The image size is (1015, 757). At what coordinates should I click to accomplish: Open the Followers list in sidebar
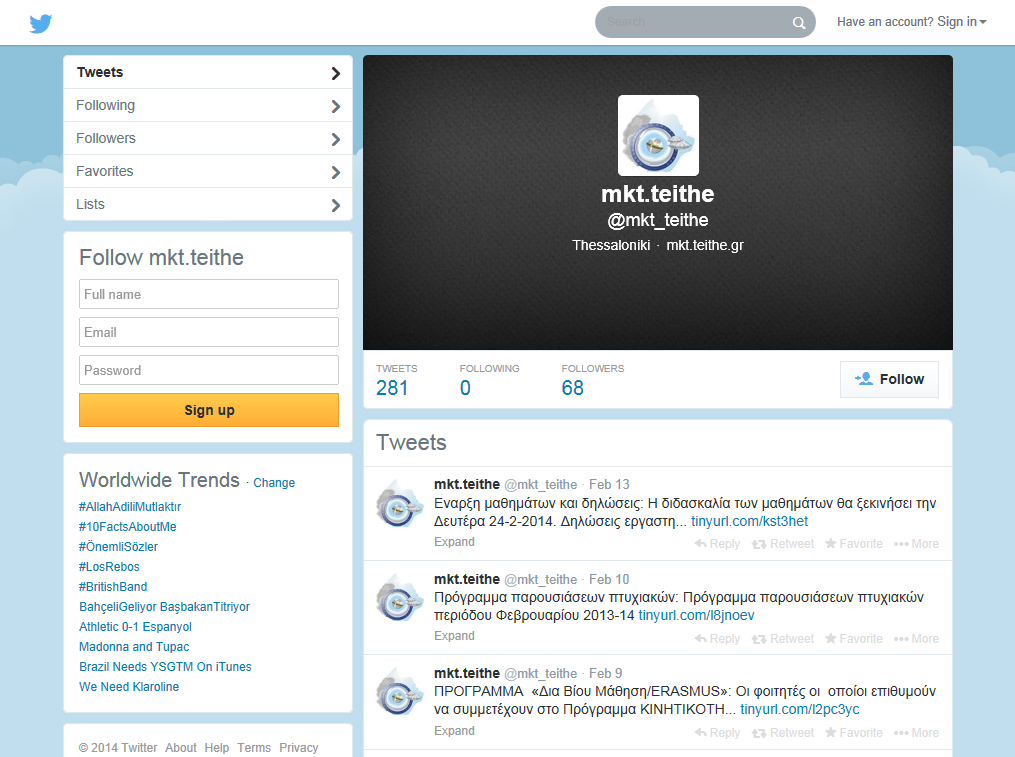(x=208, y=139)
